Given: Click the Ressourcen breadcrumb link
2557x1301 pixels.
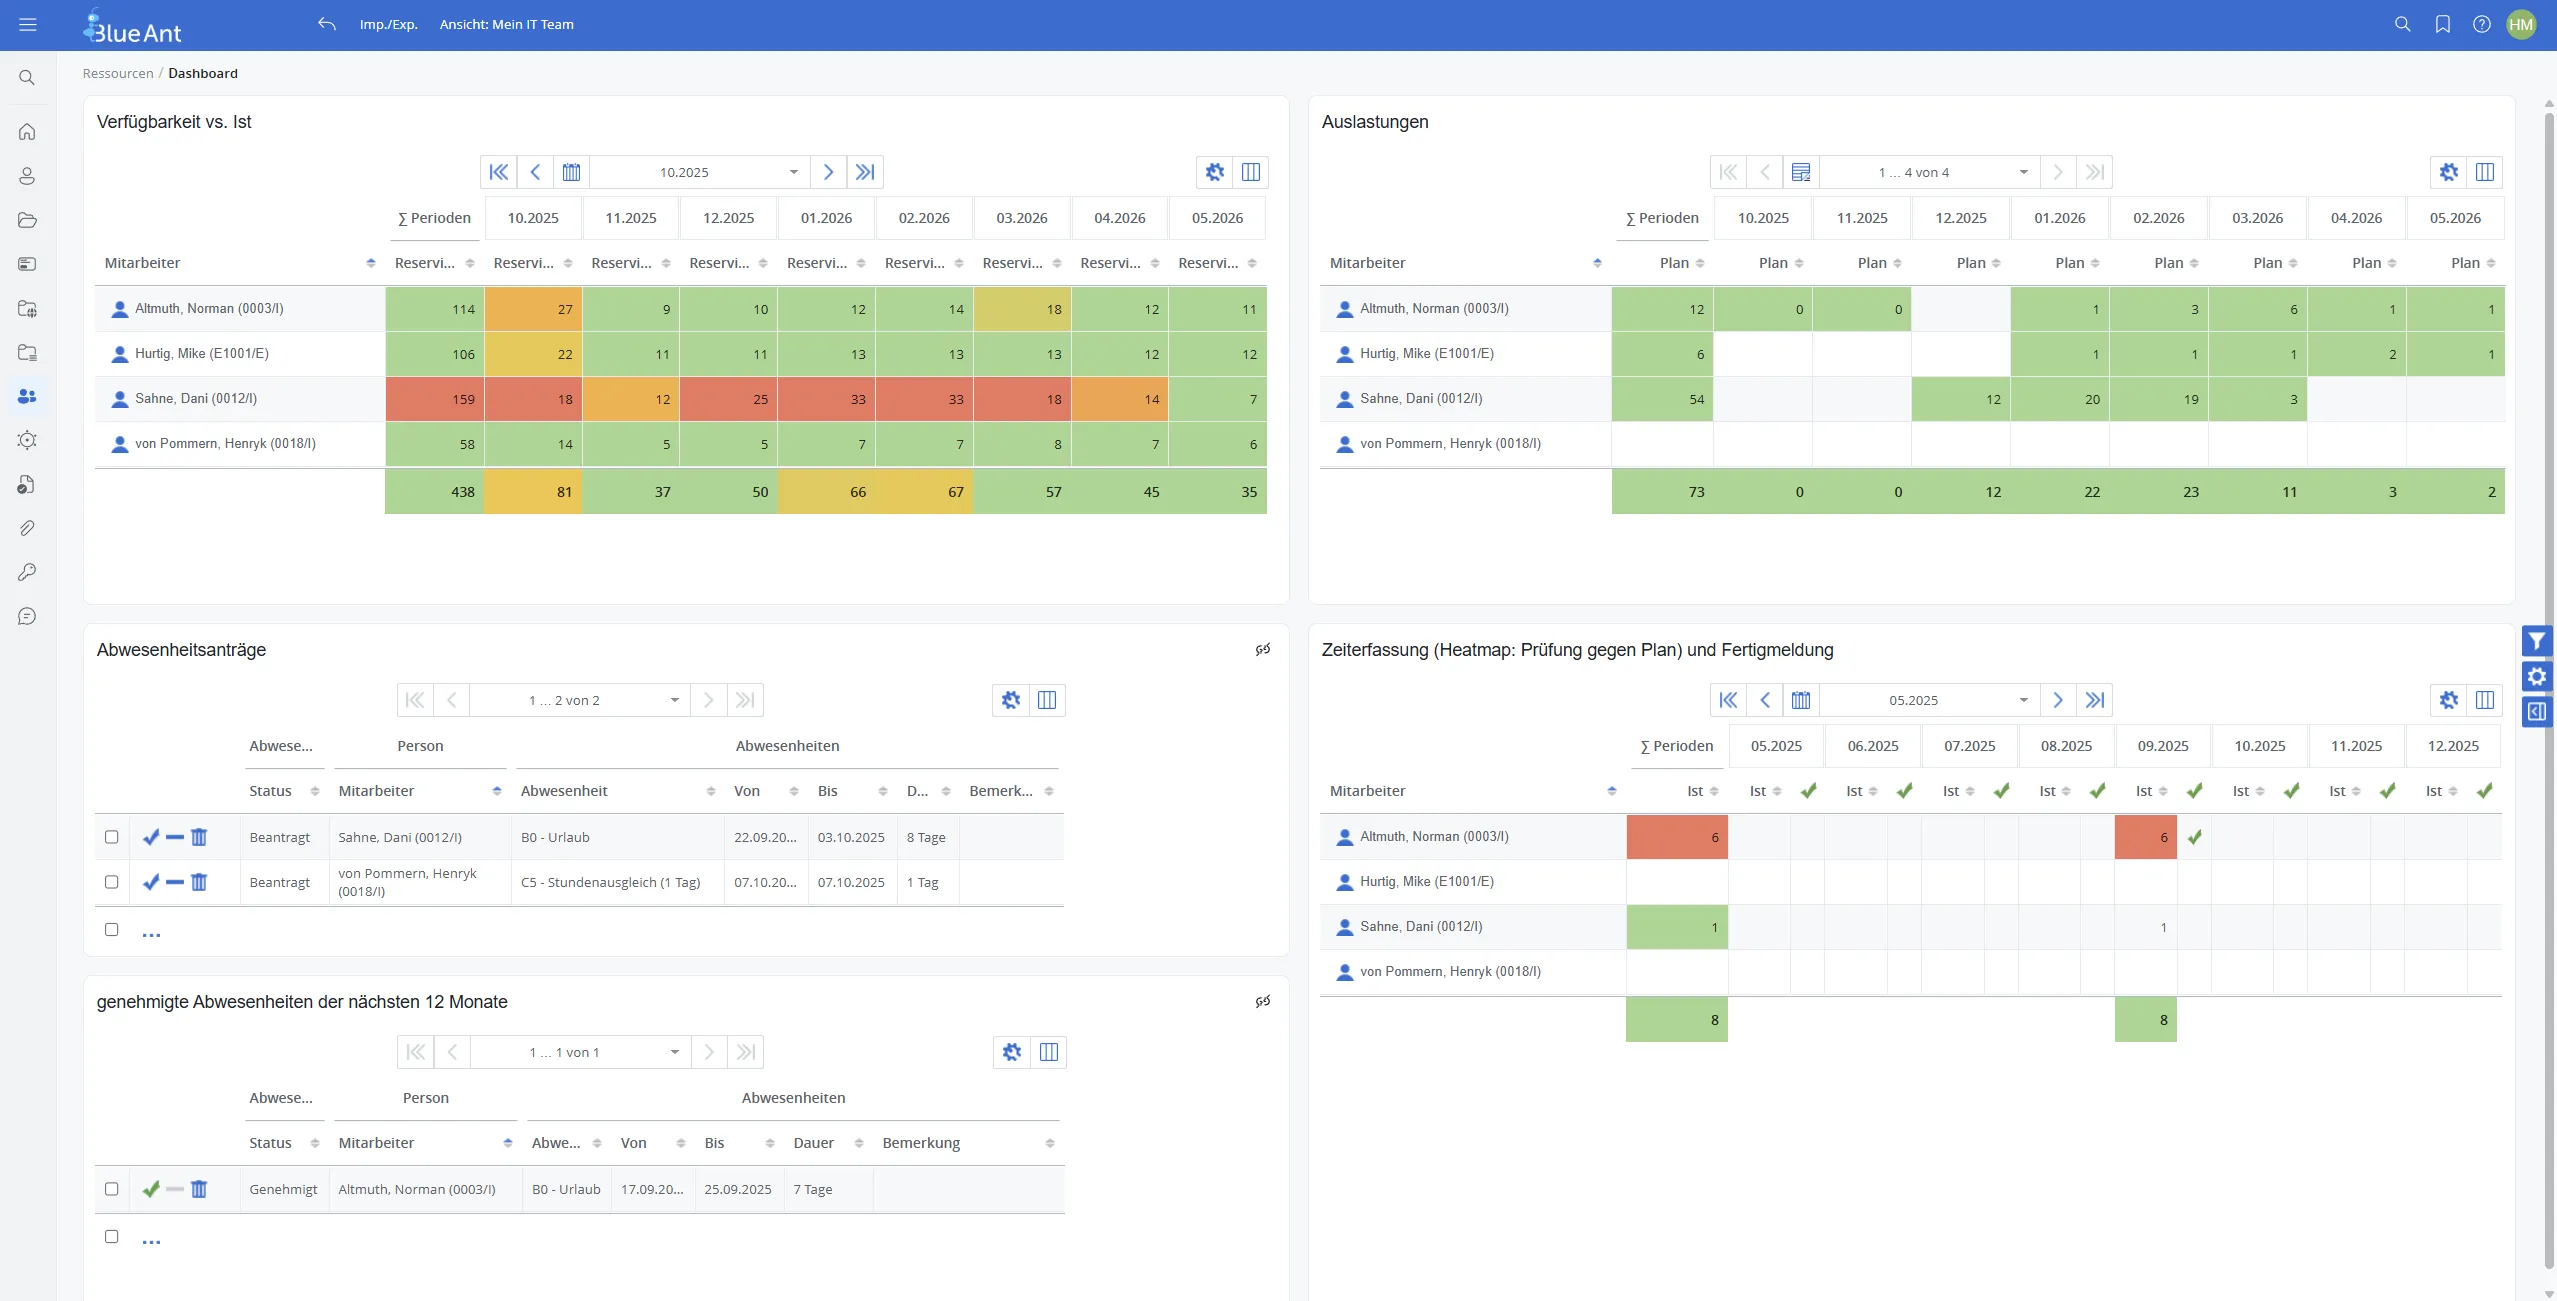Looking at the screenshot, I should click(x=118, y=73).
